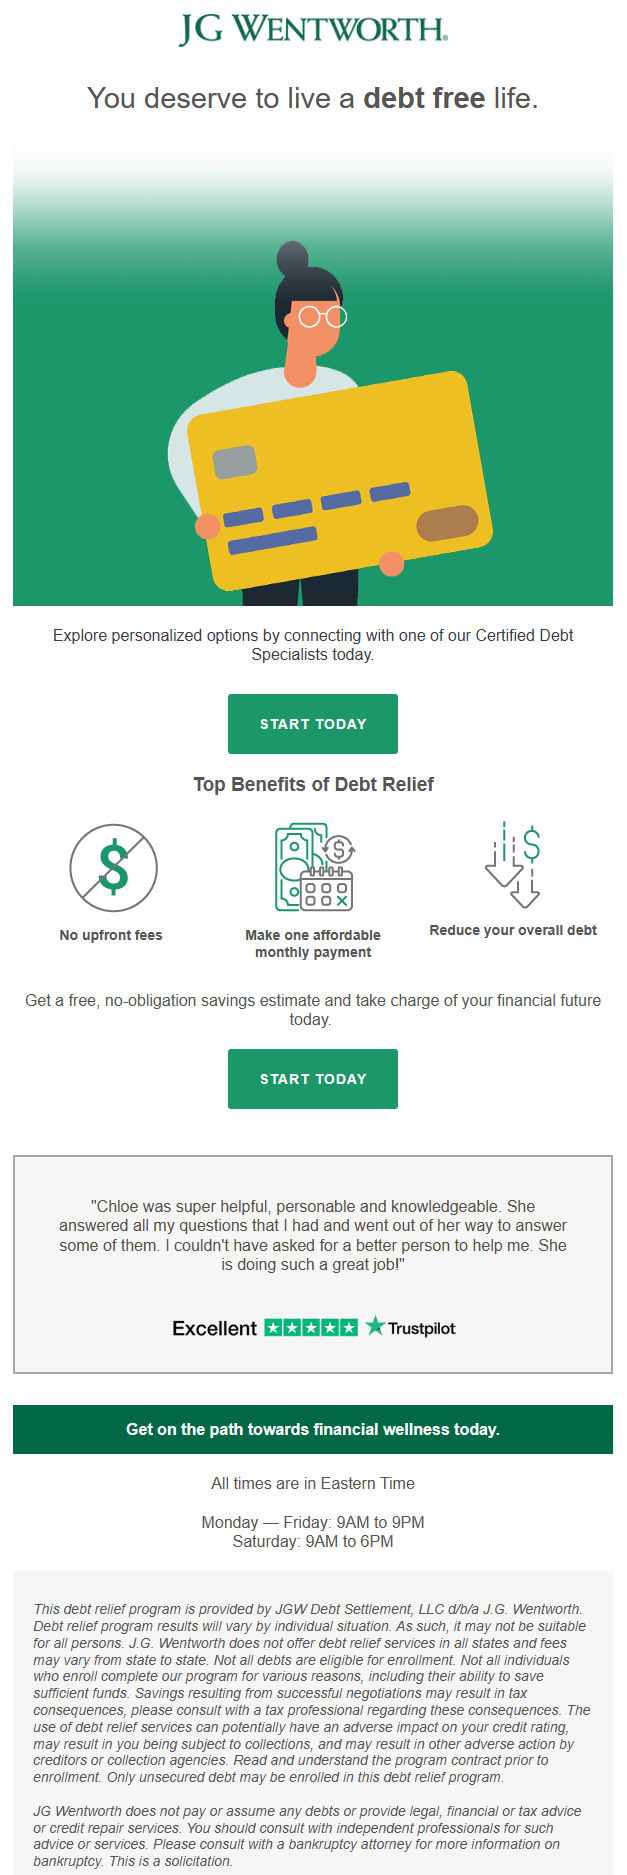Click the "Reduce your overall debt" label
This screenshot has width=627, height=1875.
(x=513, y=930)
